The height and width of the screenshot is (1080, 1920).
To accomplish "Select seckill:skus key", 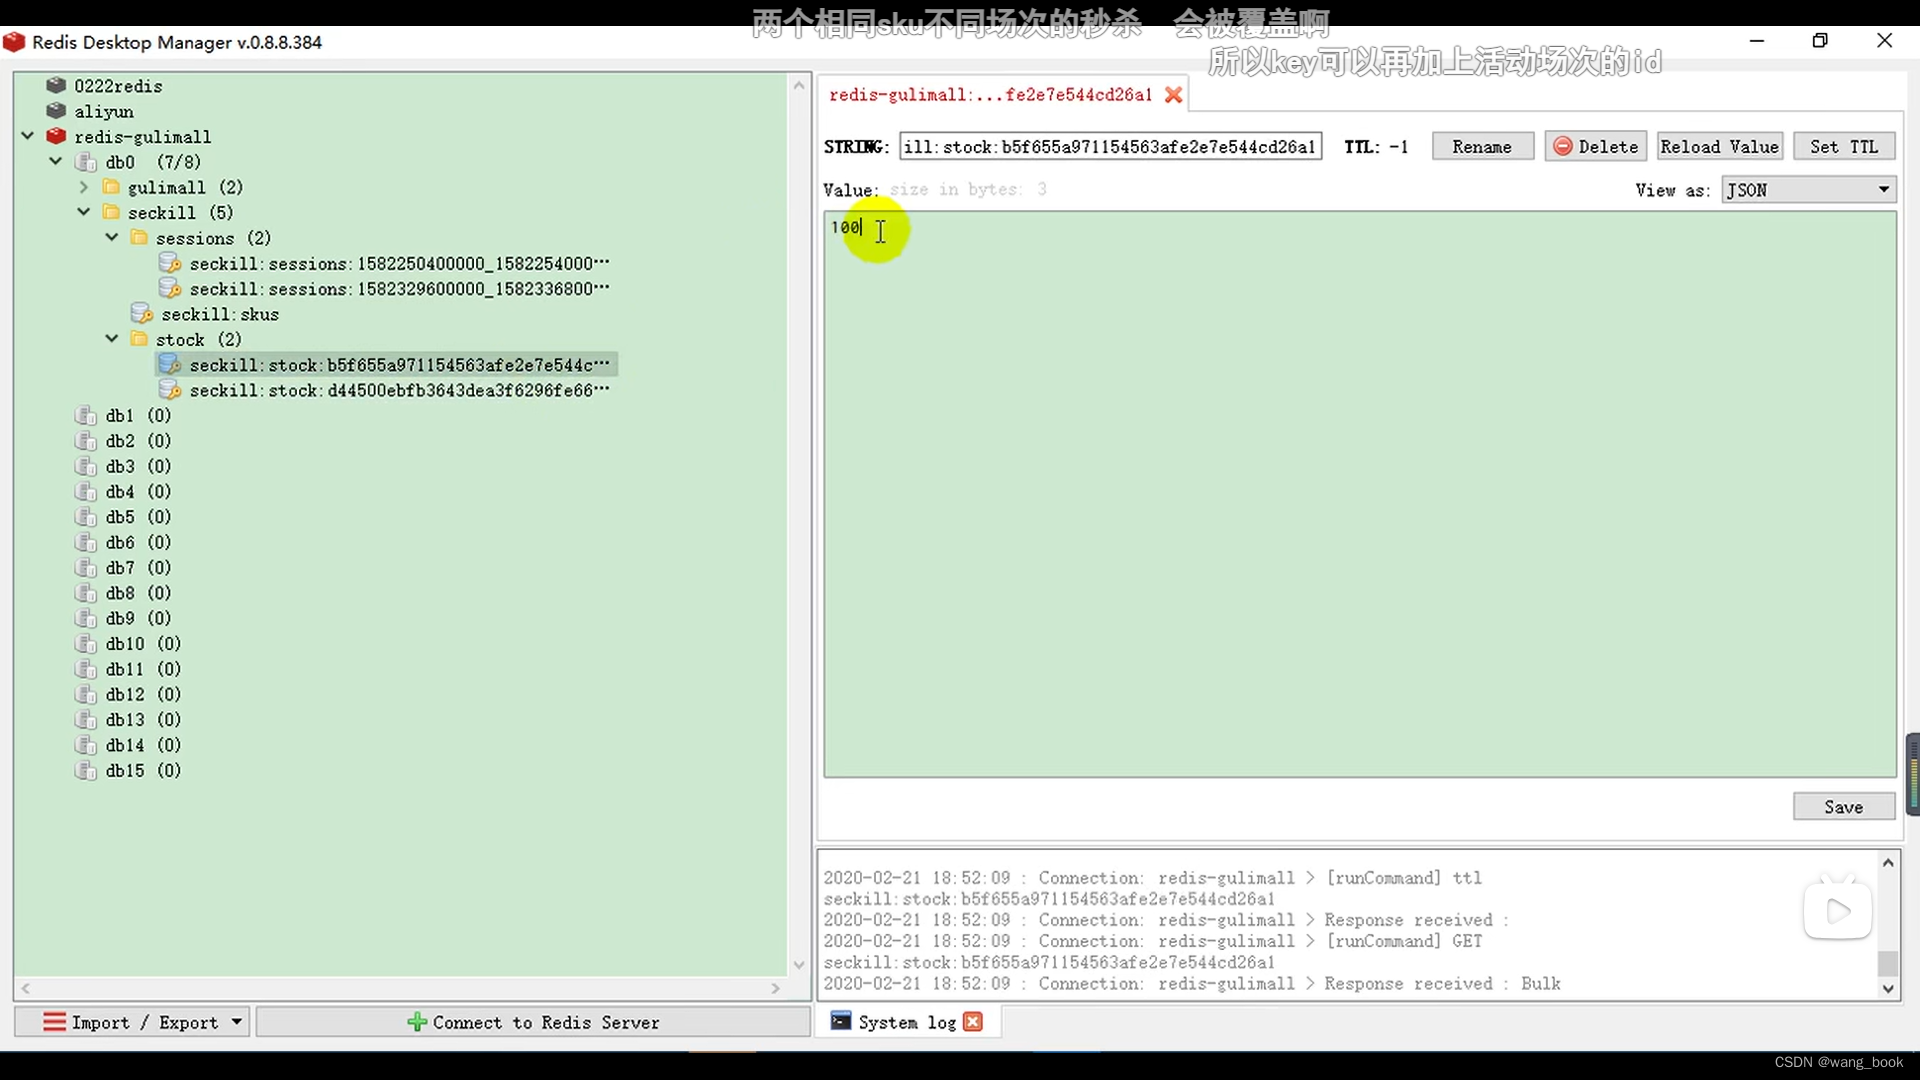I will point(220,314).
